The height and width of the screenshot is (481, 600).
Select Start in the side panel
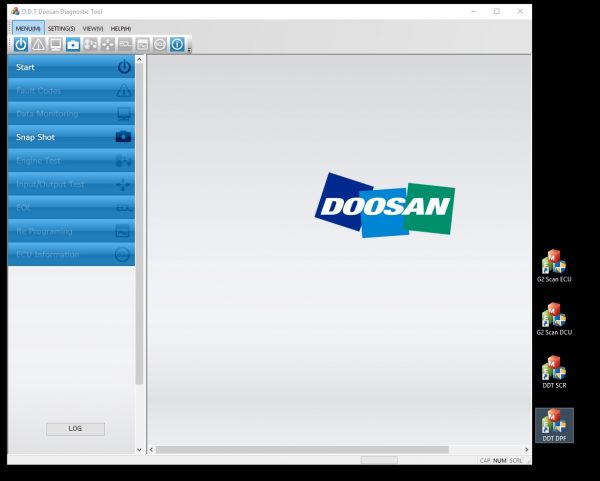pos(71,67)
